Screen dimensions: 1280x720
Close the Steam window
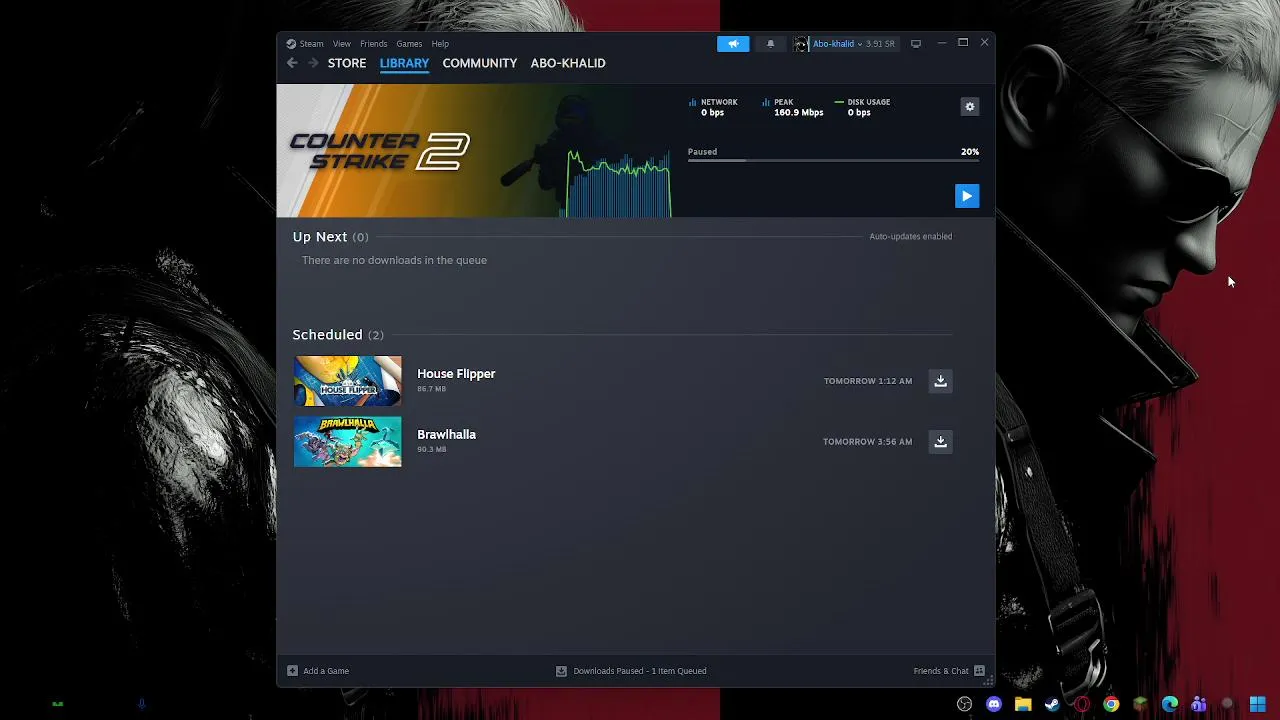(x=984, y=43)
